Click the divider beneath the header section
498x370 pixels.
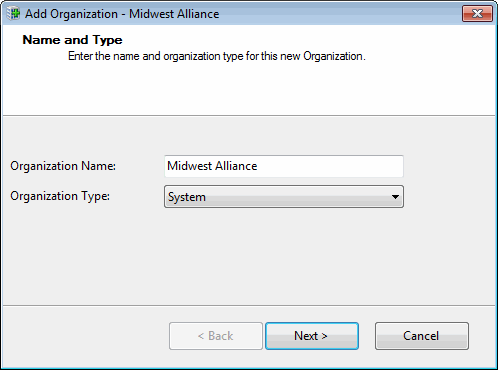click(249, 116)
